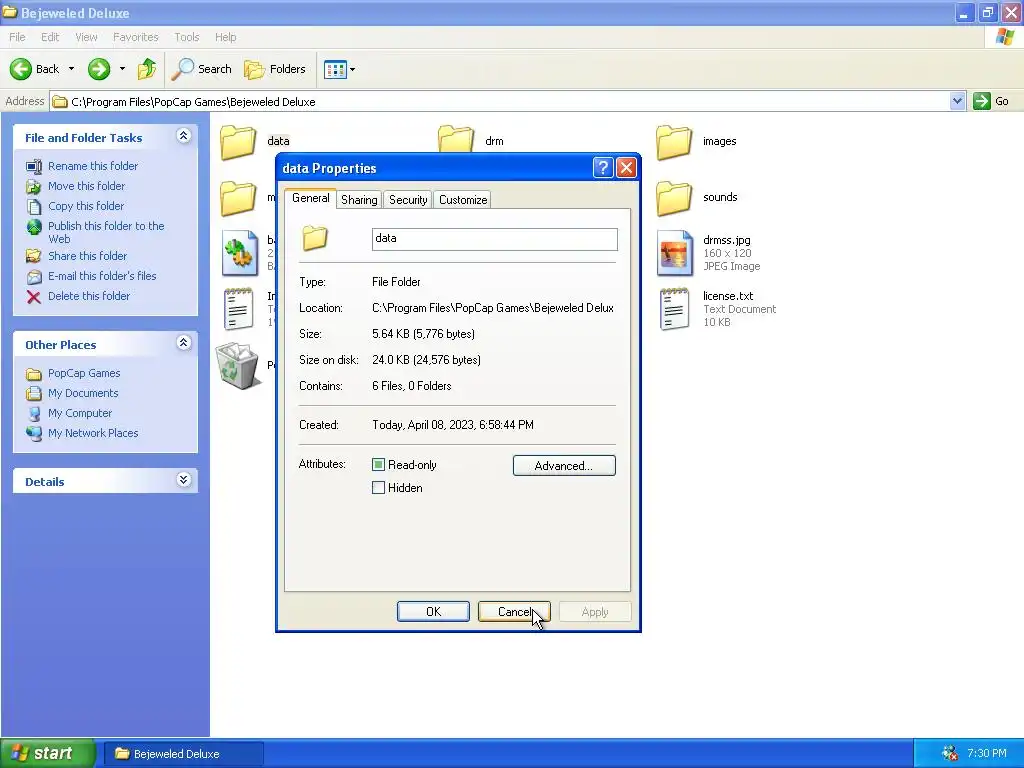Image resolution: width=1024 pixels, height=768 pixels.
Task: Click the OK button
Action: pos(433,611)
